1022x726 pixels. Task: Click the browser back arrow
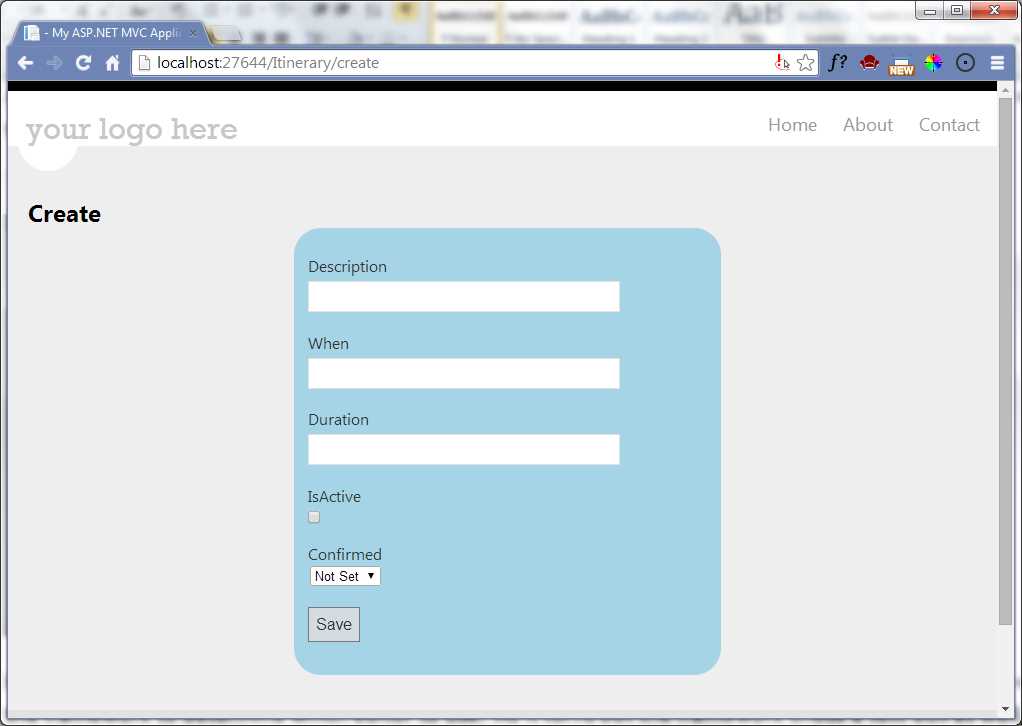pos(25,62)
